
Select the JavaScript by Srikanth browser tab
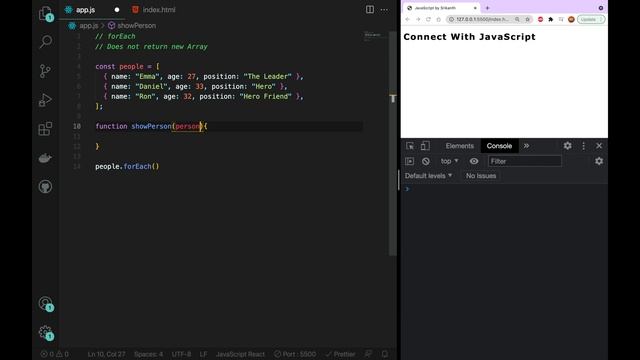pyautogui.click(x=442, y=8)
